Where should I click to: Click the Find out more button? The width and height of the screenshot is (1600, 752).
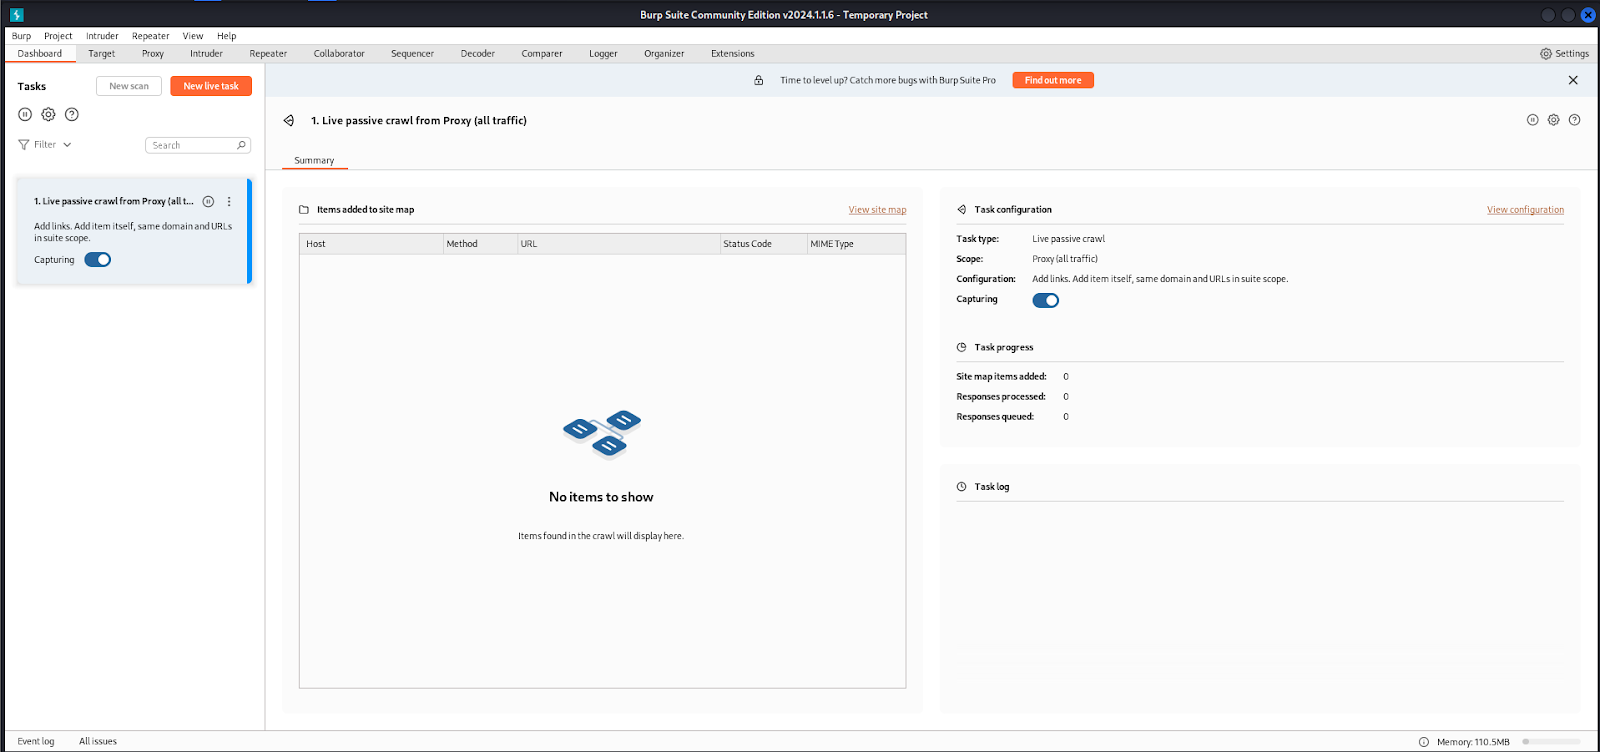click(x=1053, y=80)
